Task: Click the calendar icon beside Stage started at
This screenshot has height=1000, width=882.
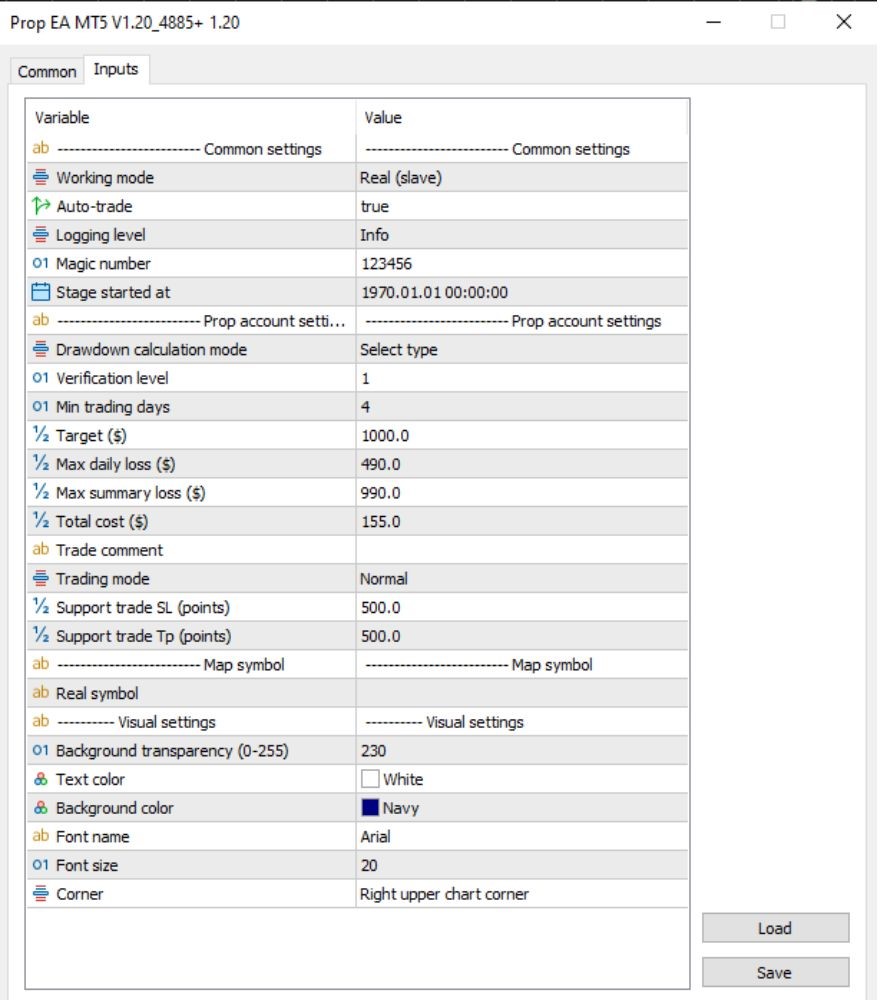Action: [x=40, y=292]
